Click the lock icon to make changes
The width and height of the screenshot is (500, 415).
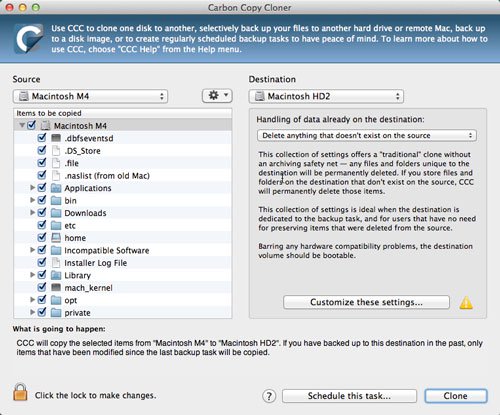[x=20, y=392]
